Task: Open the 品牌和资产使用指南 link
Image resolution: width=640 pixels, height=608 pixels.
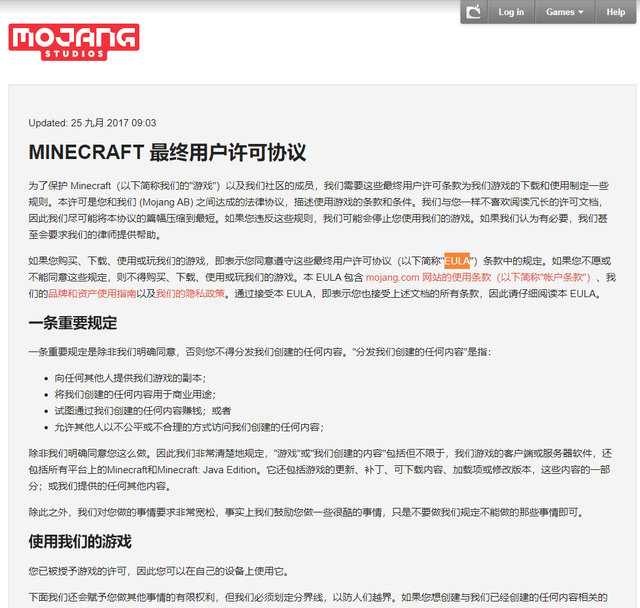Action: click(x=92, y=294)
